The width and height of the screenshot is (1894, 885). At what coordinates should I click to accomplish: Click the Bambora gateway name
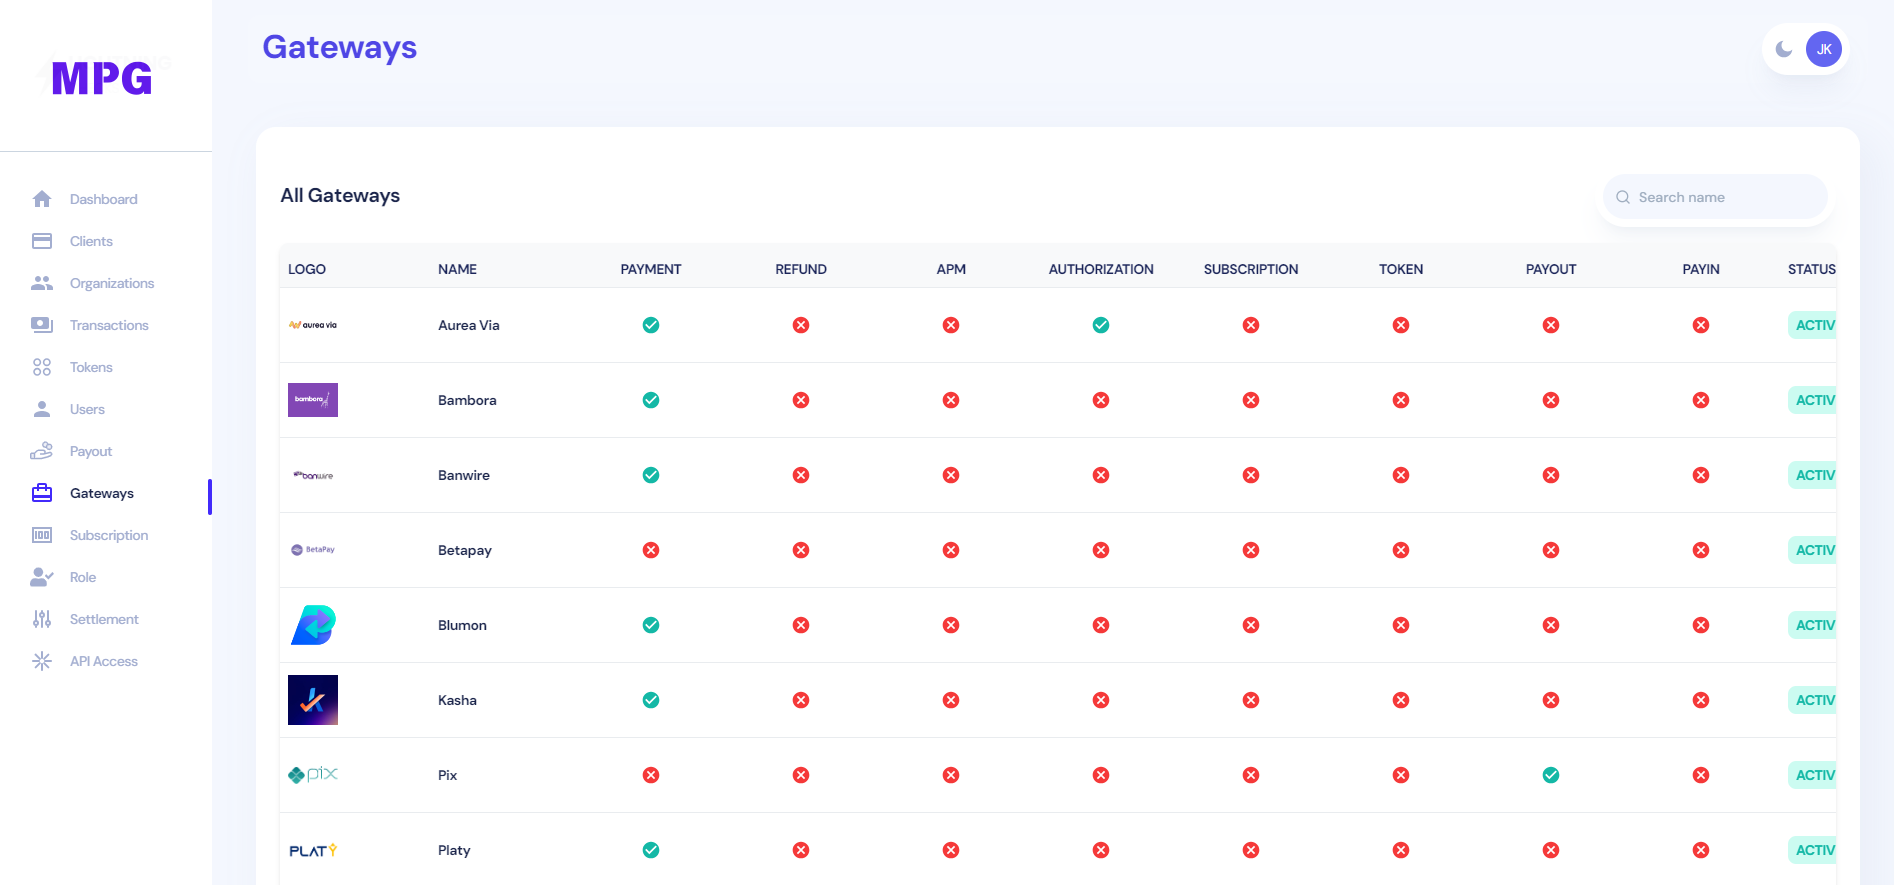(x=467, y=400)
